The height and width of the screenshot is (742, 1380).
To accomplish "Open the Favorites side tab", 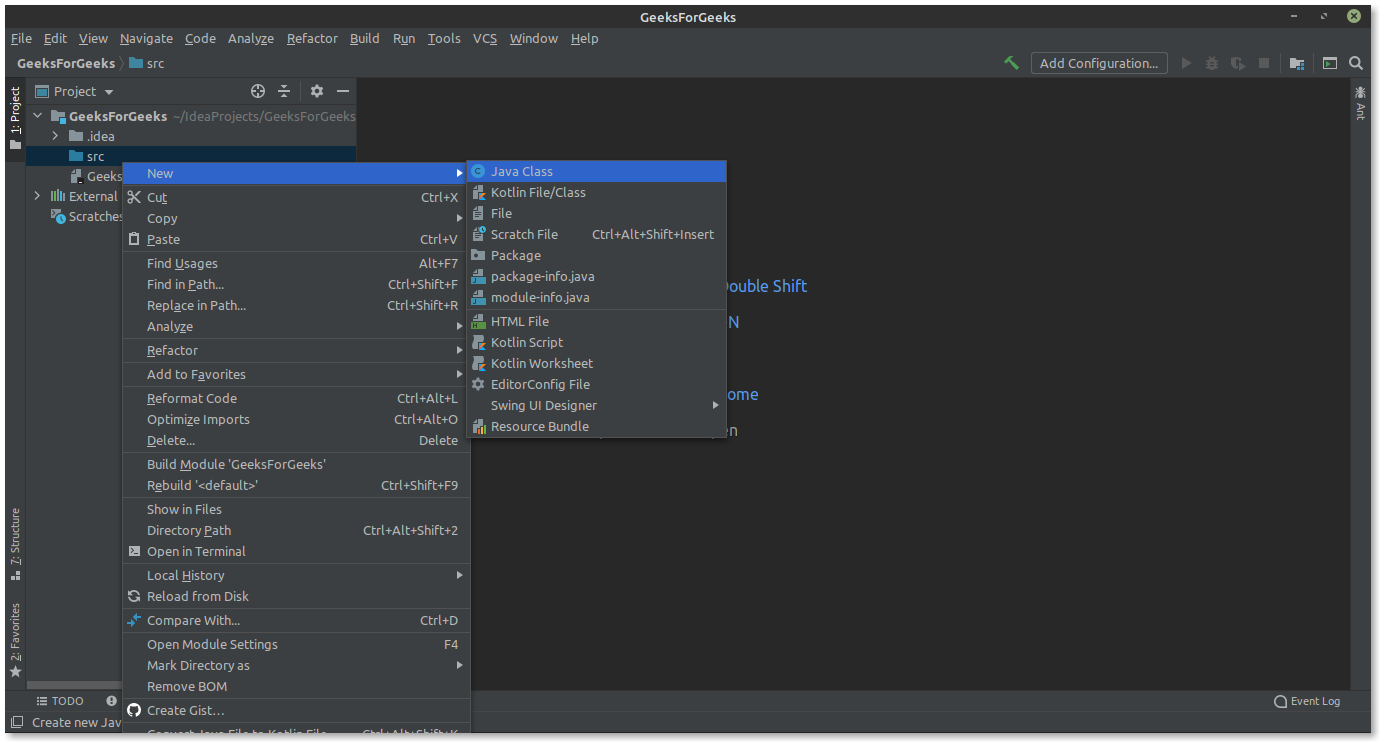I will click(15, 640).
